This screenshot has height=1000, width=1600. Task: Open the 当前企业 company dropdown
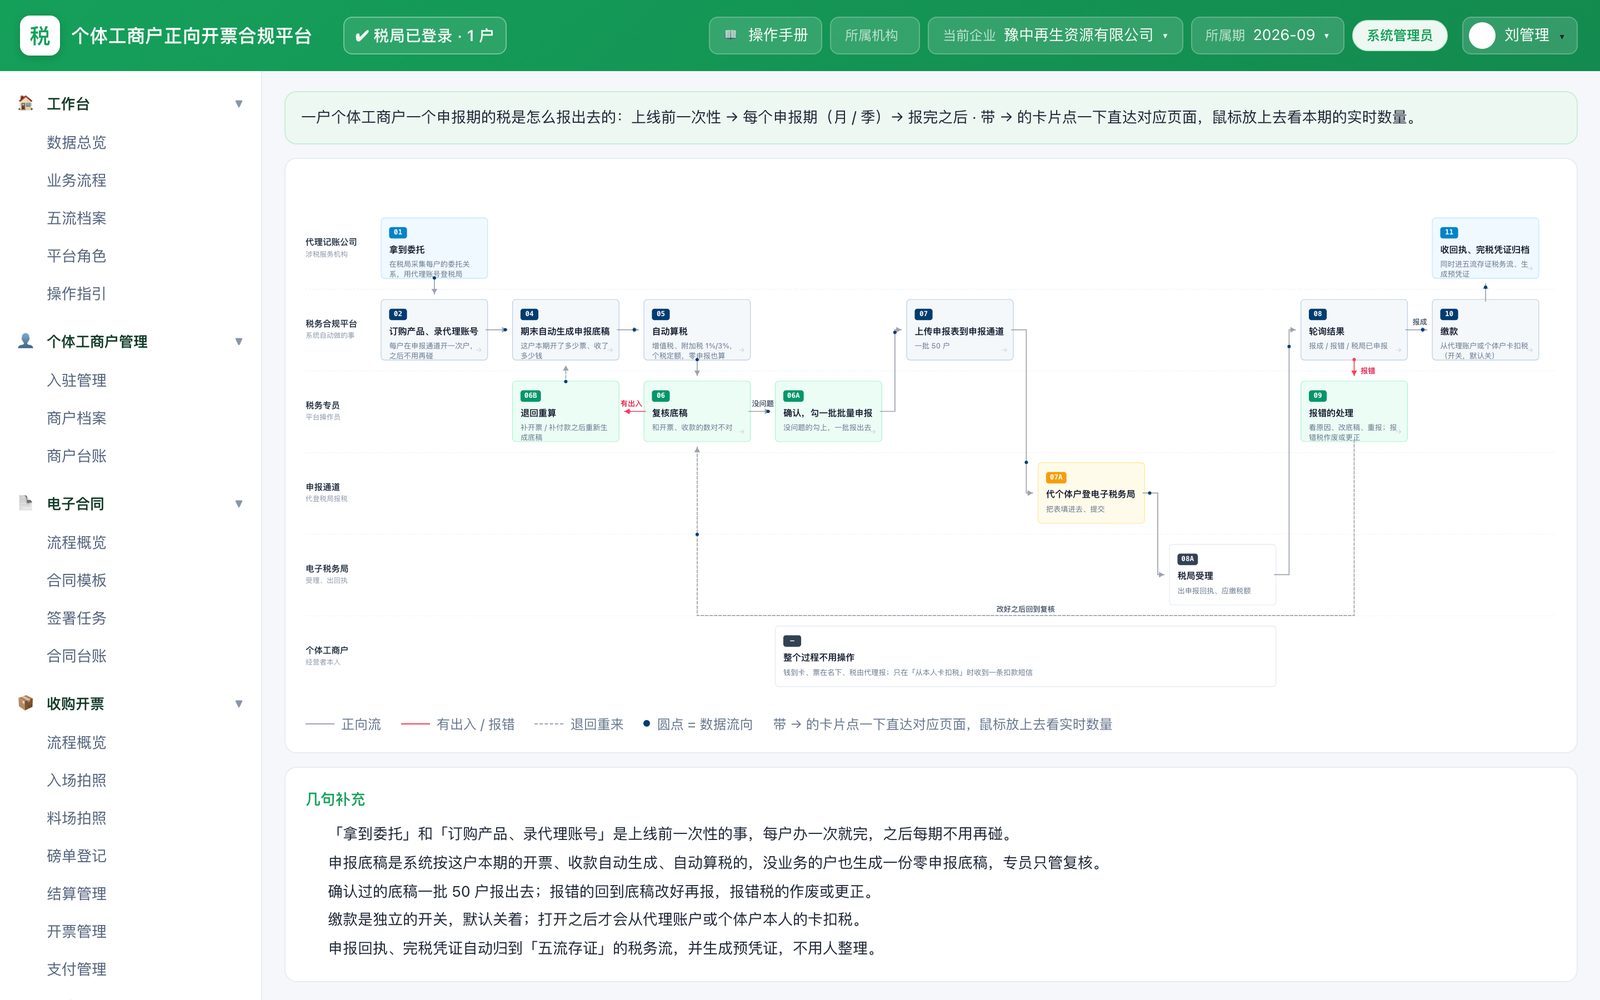(1055, 35)
